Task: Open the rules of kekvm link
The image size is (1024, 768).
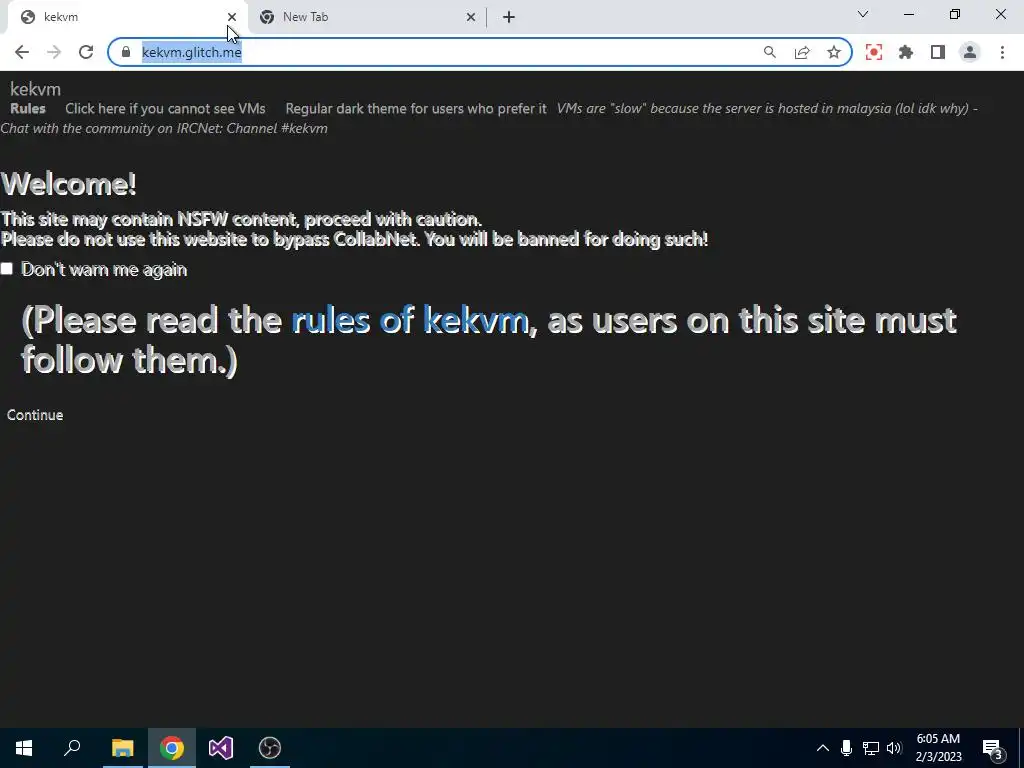Action: coord(410,320)
